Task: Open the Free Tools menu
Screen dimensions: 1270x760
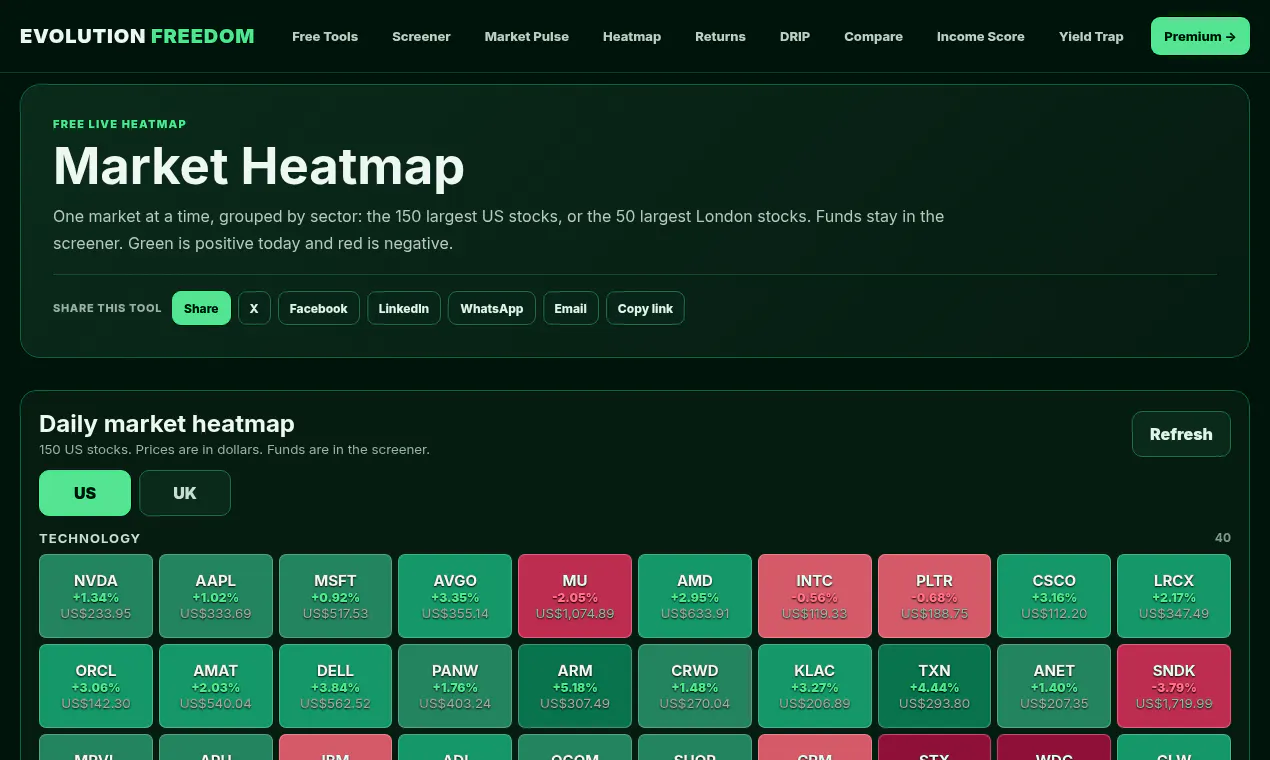Action: pyautogui.click(x=325, y=36)
